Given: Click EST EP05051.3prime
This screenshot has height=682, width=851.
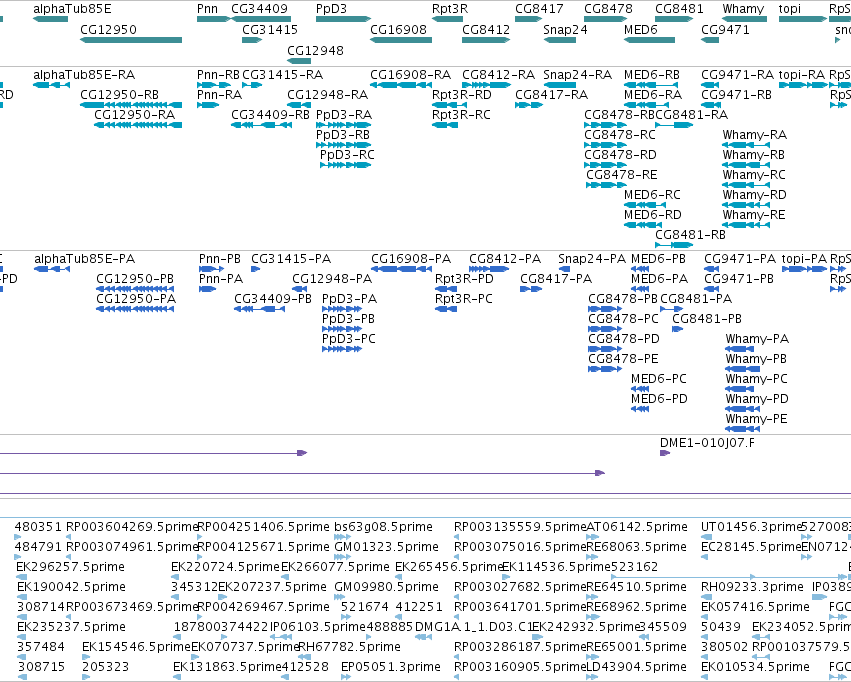Looking at the screenshot, I should (391, 667).
